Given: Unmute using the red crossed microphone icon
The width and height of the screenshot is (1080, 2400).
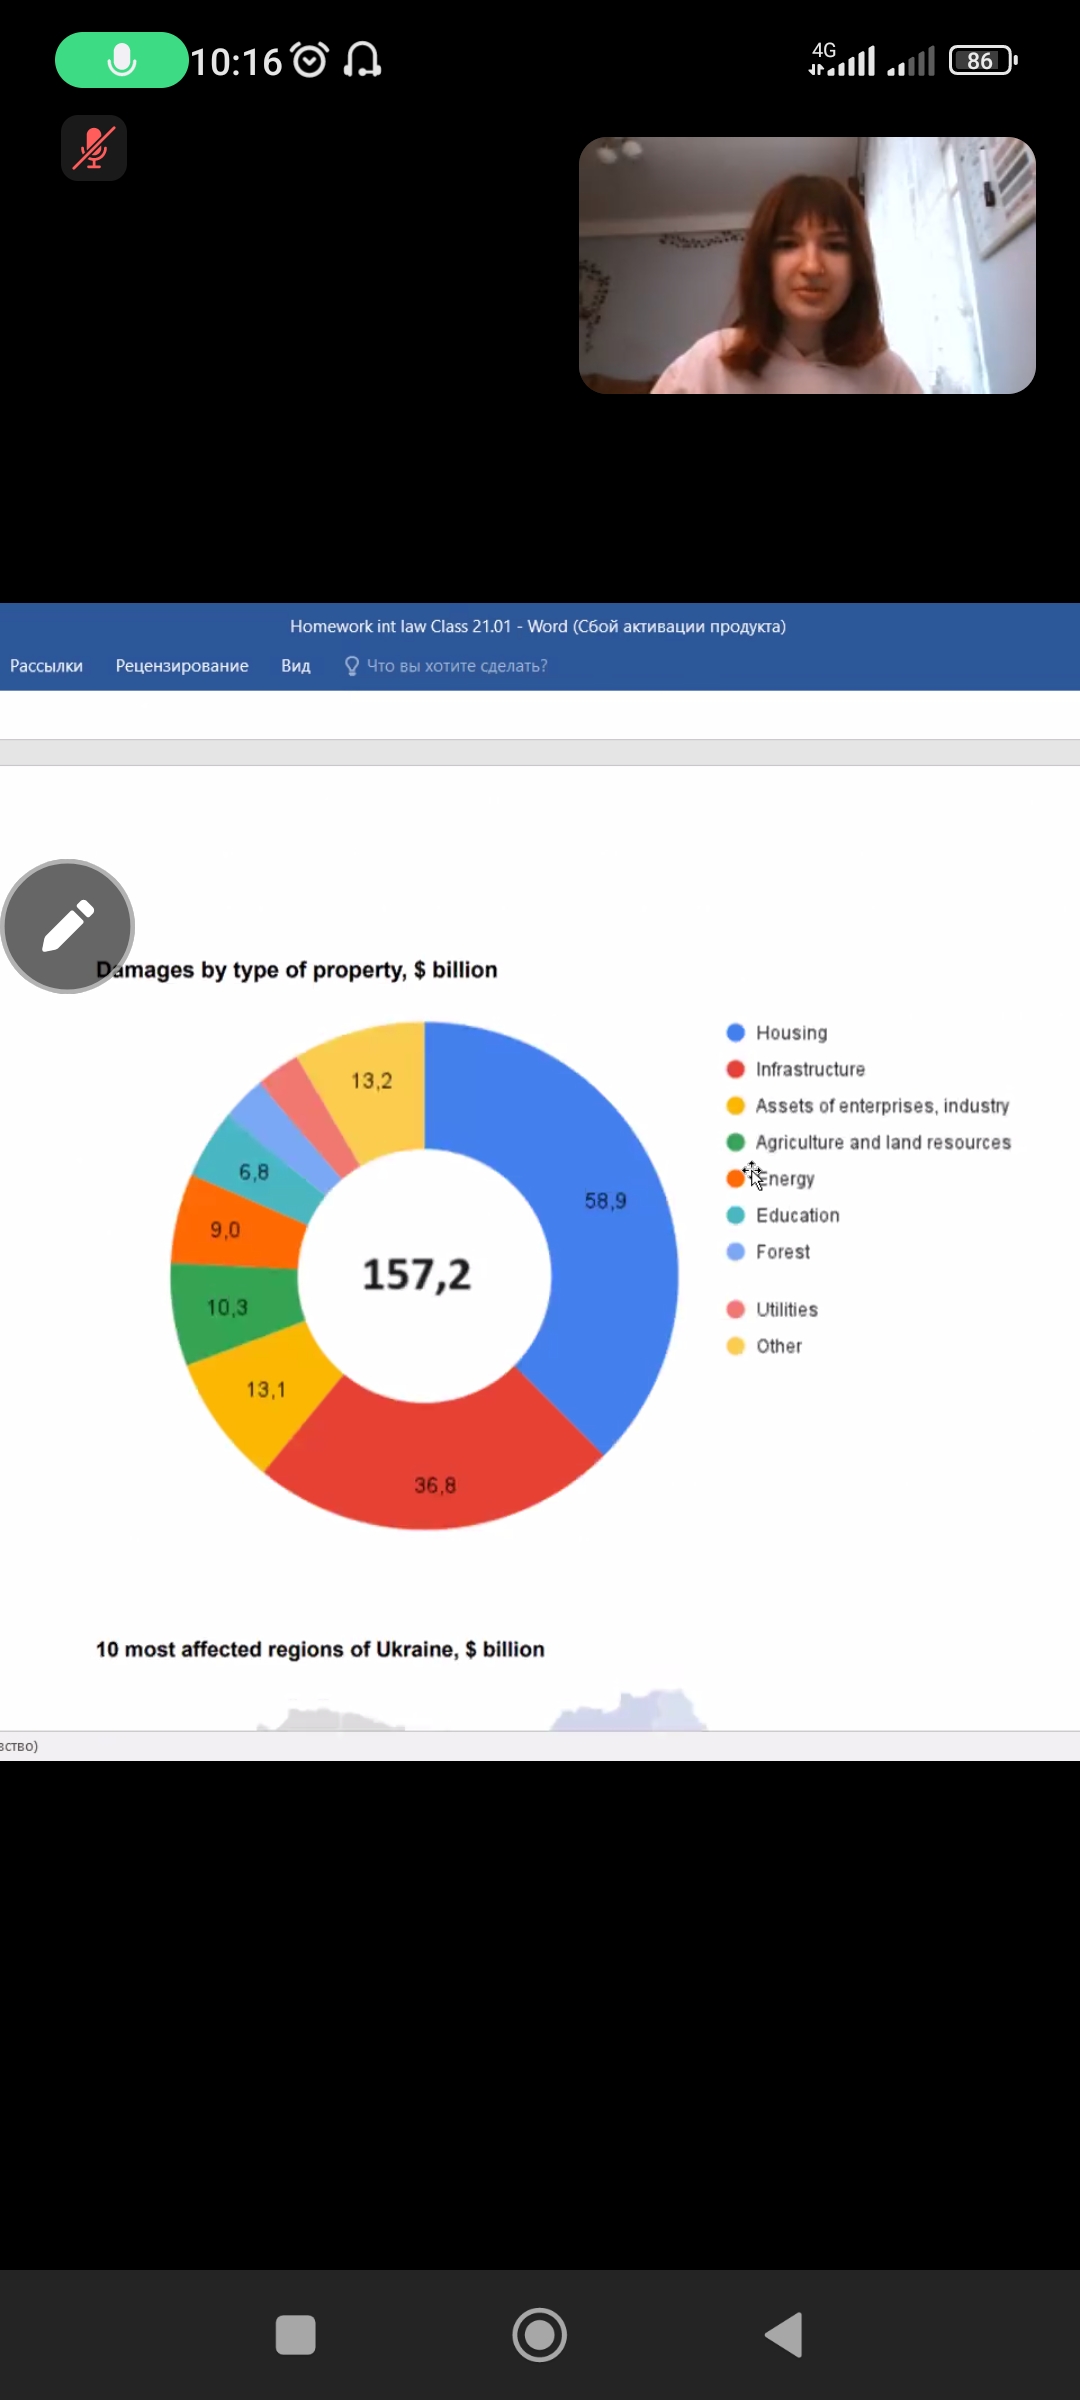Looking at the screenshot, I should (94, 148).
